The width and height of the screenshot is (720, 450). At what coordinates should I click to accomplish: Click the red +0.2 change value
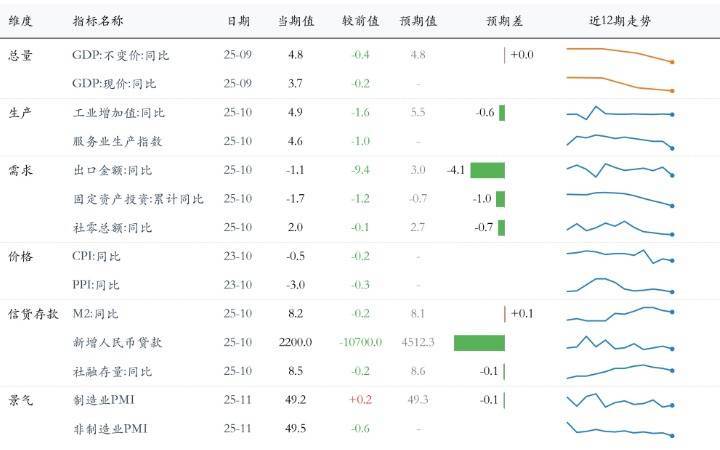(x=359, y=400)
